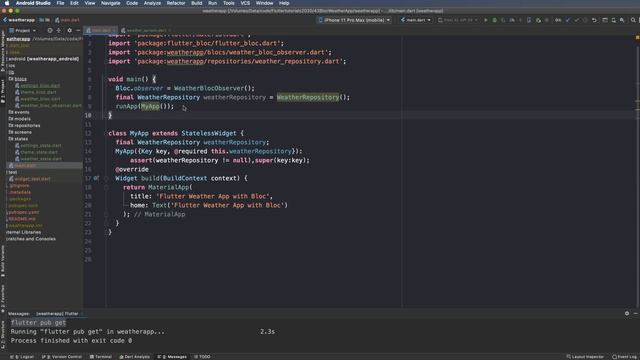Open Resource Manager side tab
640x360 pixels.
(3, 51)
